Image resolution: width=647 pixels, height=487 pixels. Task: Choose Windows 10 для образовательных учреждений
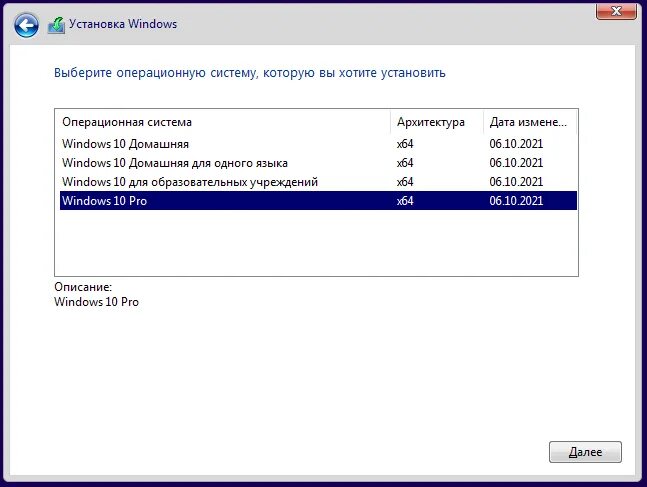click(x=318, y=182)
